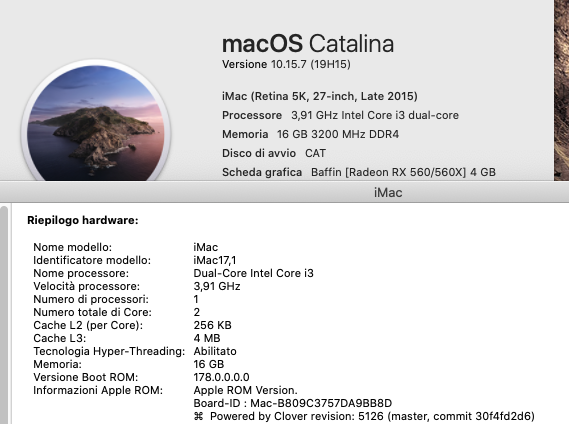The height and width of the screenshot is (424, 569).
Task: Click the 'Numero di processori:' label
Action: (x=91, y=299)
